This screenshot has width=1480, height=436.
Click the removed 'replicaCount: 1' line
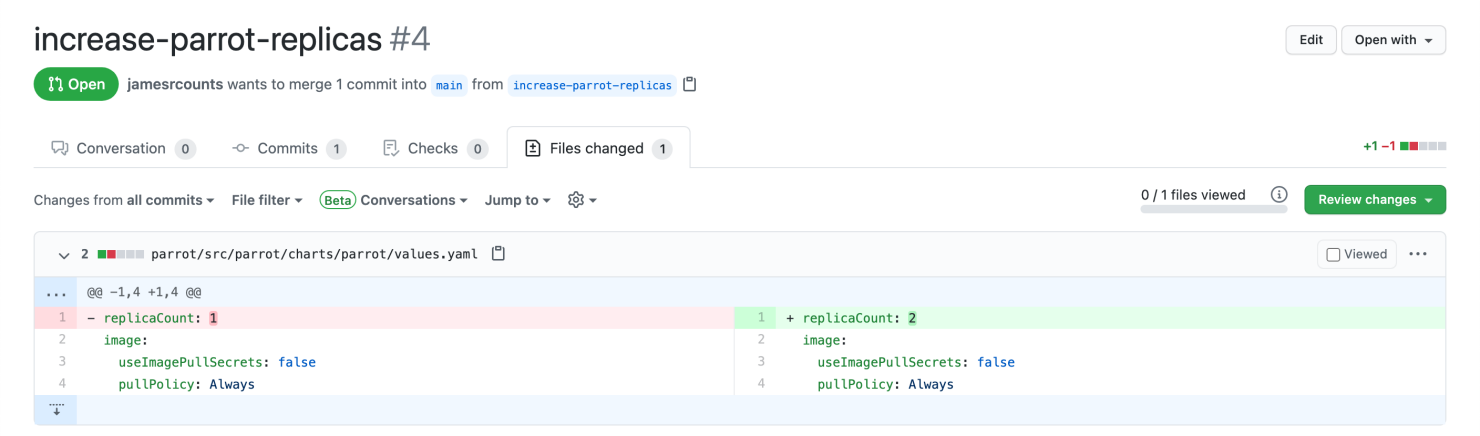(x=405, y=318)
